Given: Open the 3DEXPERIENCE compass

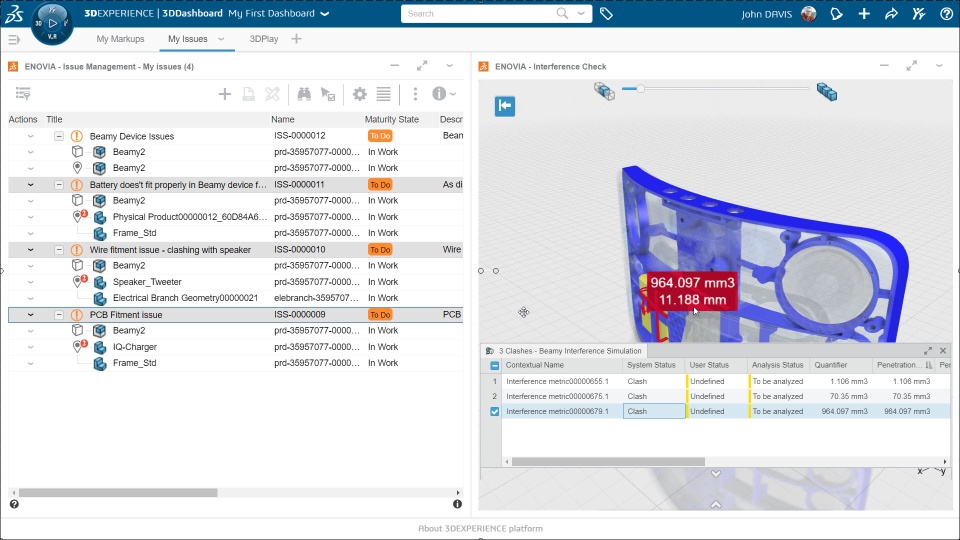Looking at the screenshot, I should click(x=52, y=24).
